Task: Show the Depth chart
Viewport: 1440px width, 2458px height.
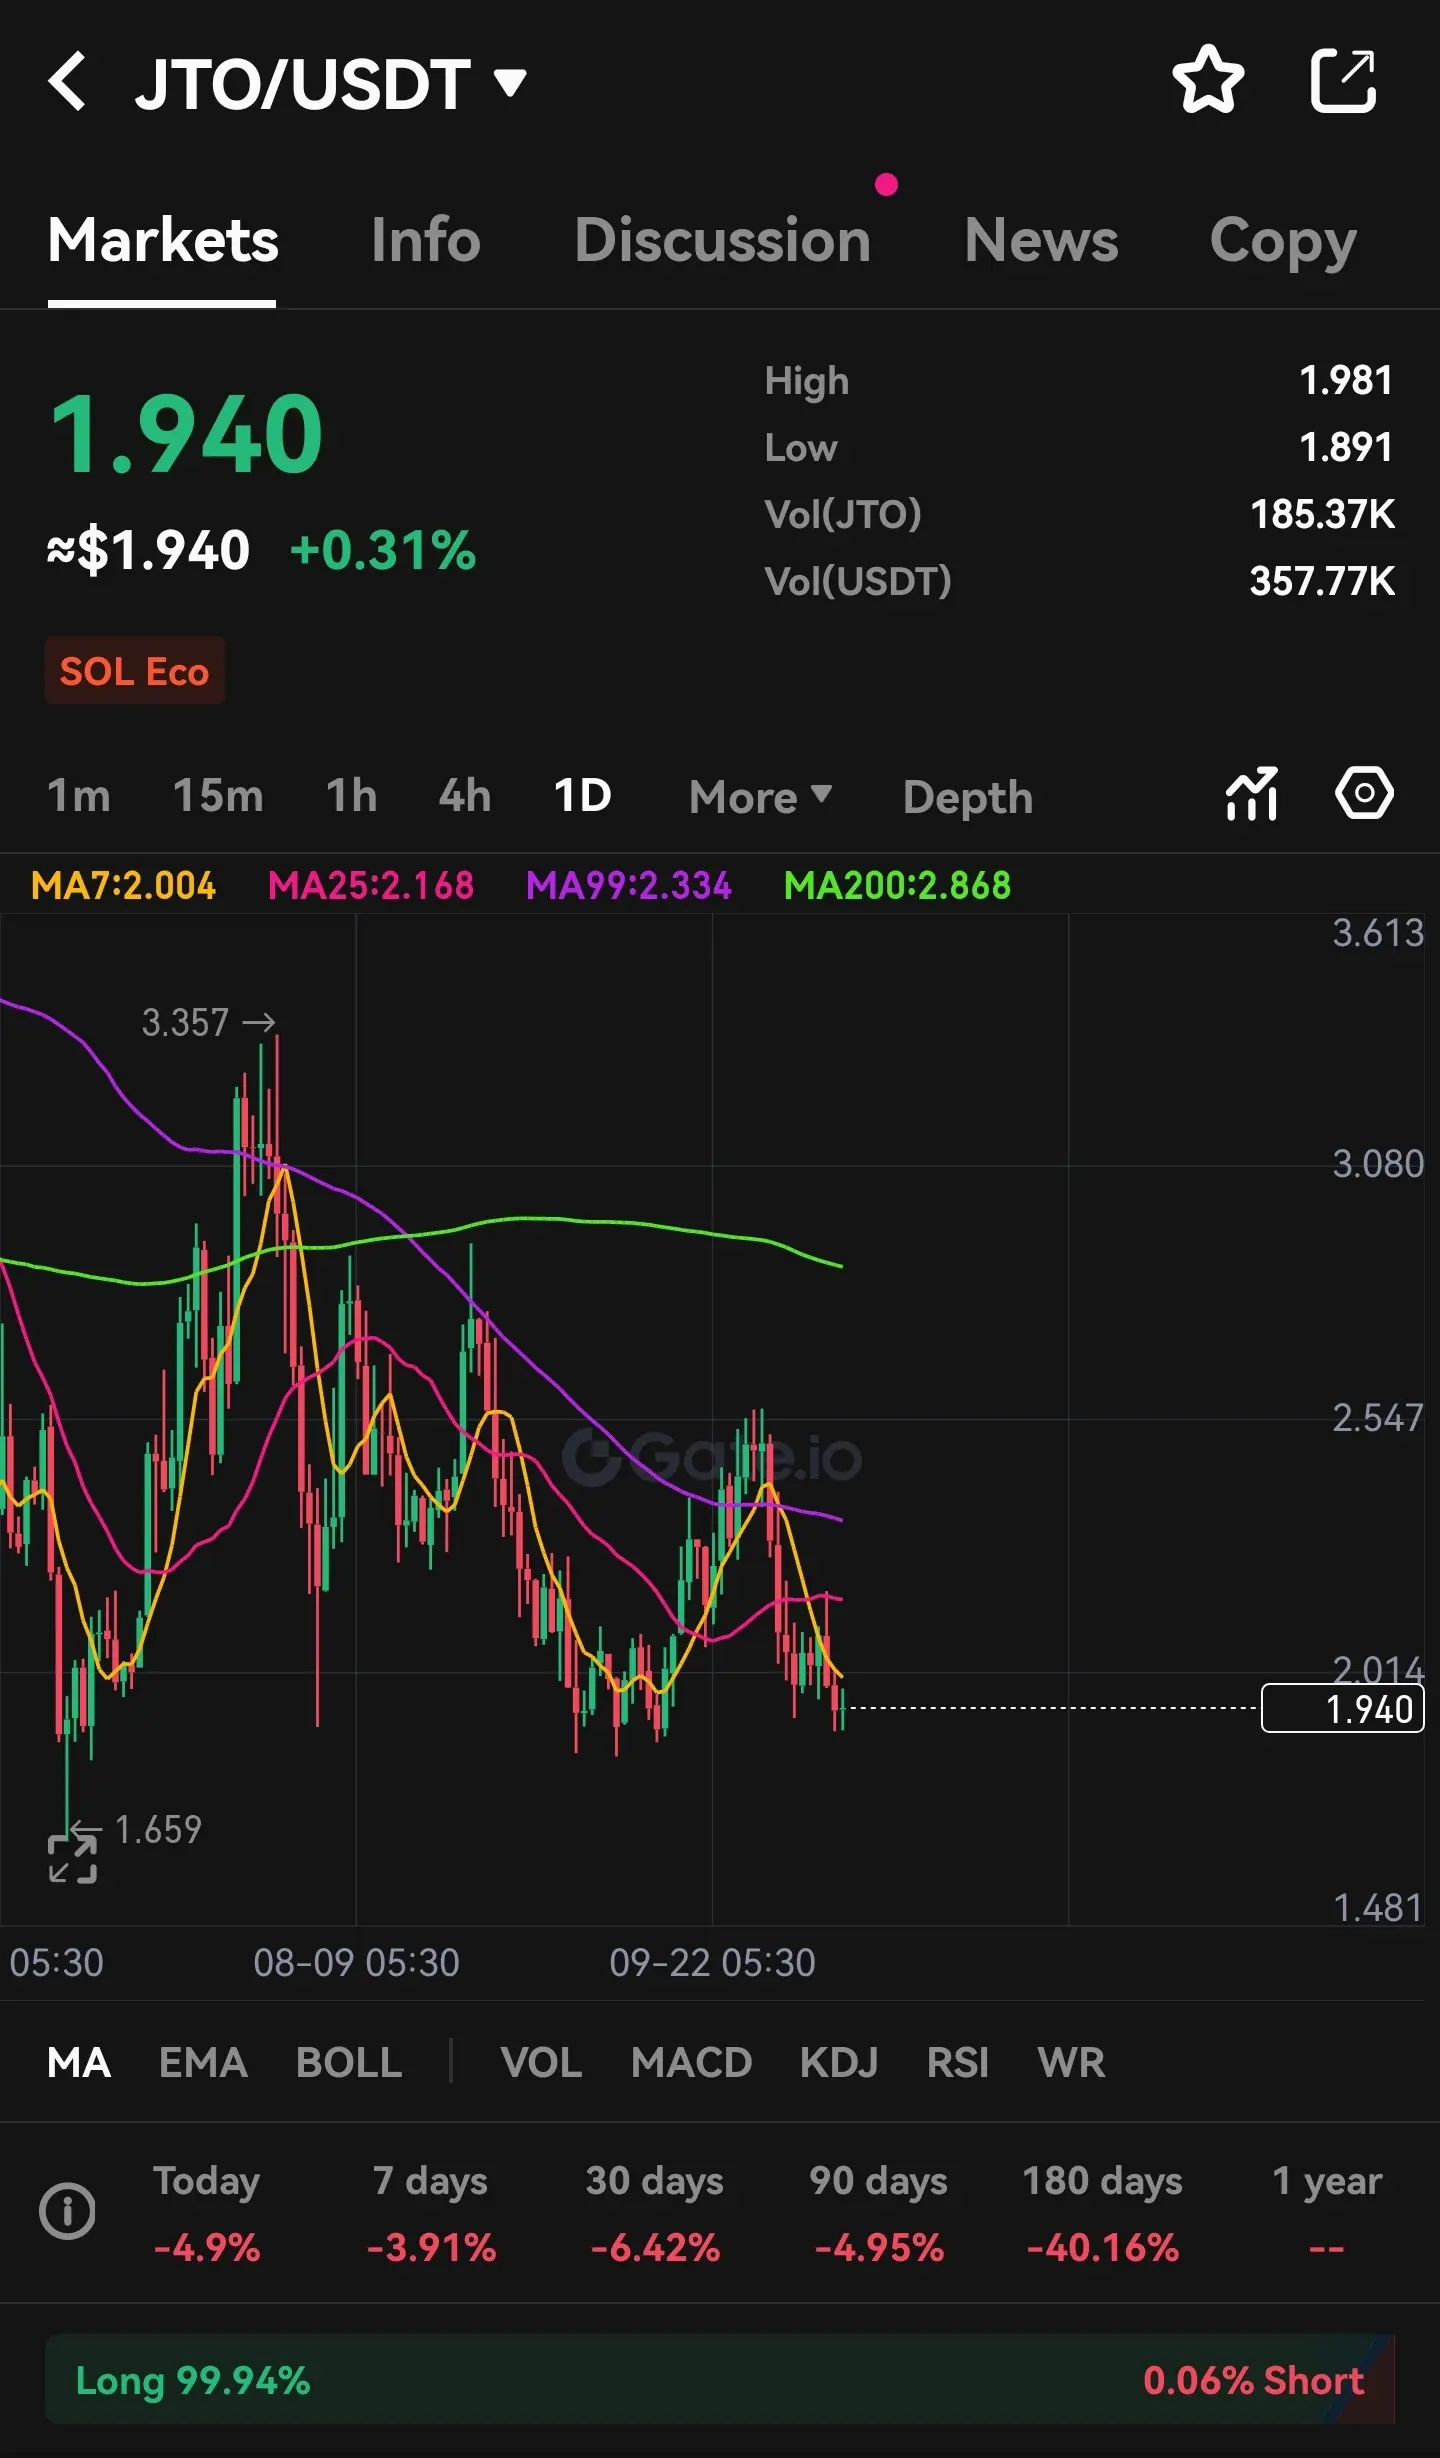Action: tap(968, 798)
